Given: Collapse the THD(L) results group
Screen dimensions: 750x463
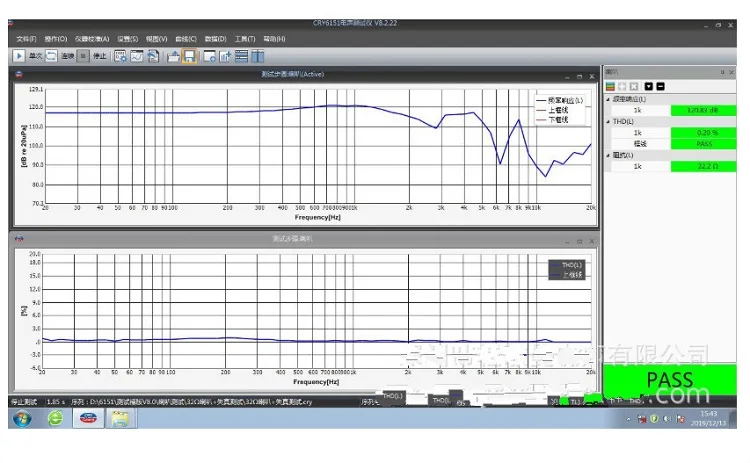Looking at the screenshot, I should point(608,121).
